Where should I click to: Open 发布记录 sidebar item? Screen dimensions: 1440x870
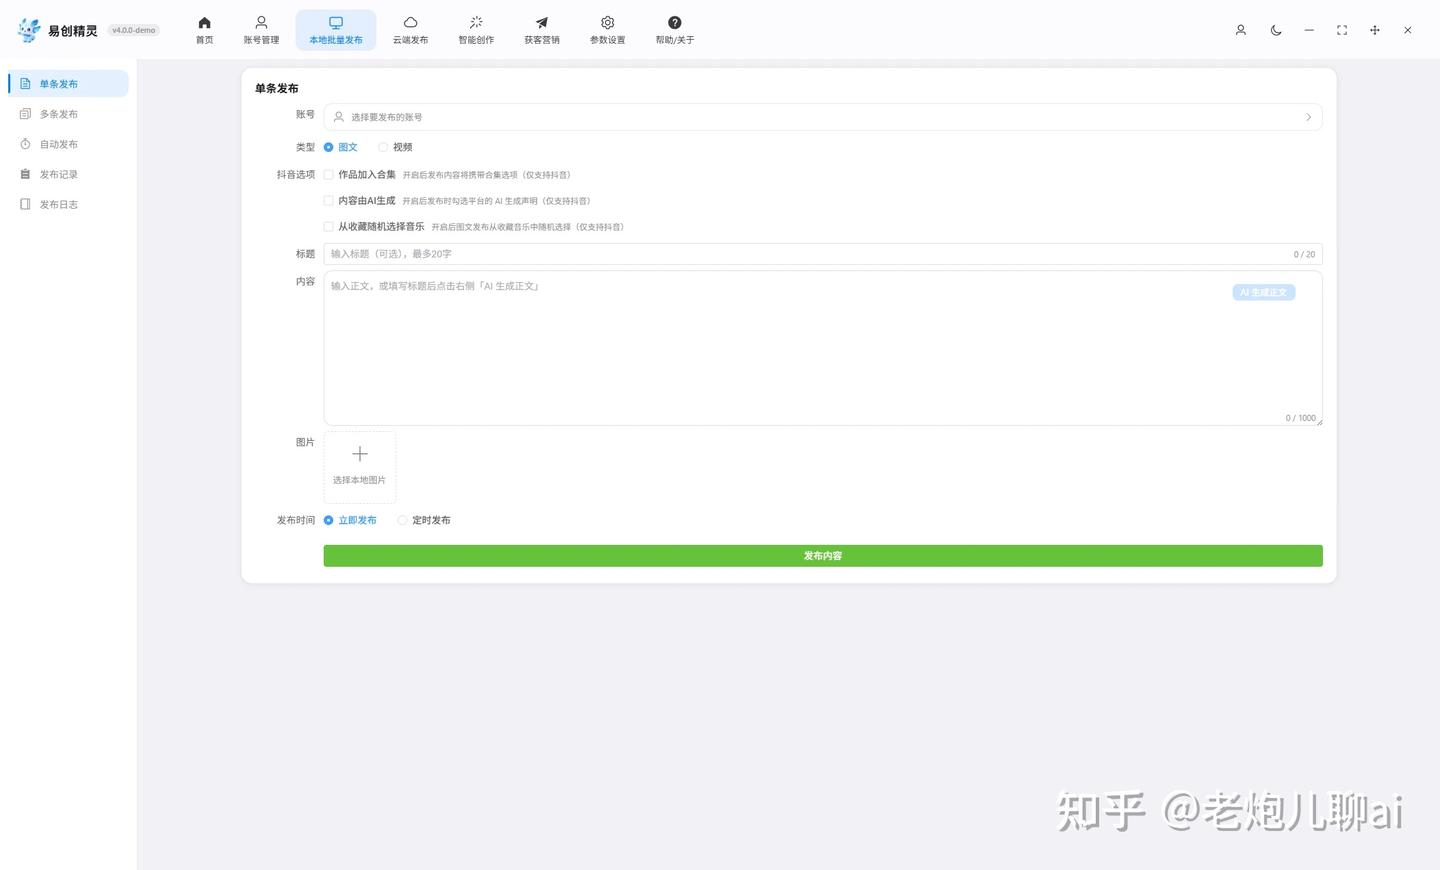pos(68,174)
